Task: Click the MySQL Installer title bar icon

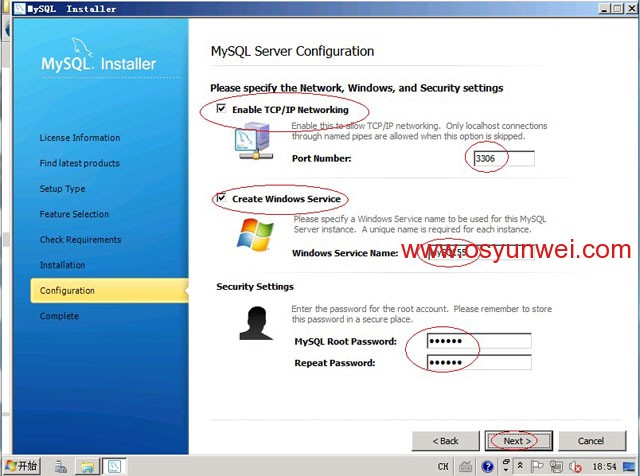Action: [19, 8]
